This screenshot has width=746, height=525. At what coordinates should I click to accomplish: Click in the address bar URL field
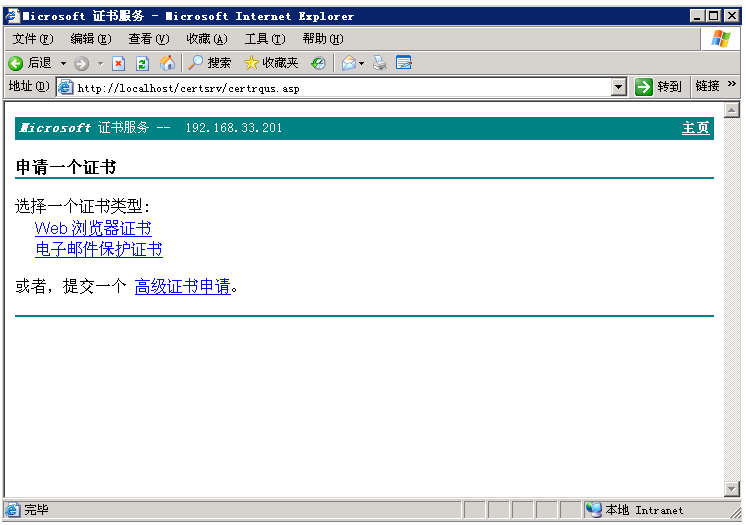click(x=340, y=87)
